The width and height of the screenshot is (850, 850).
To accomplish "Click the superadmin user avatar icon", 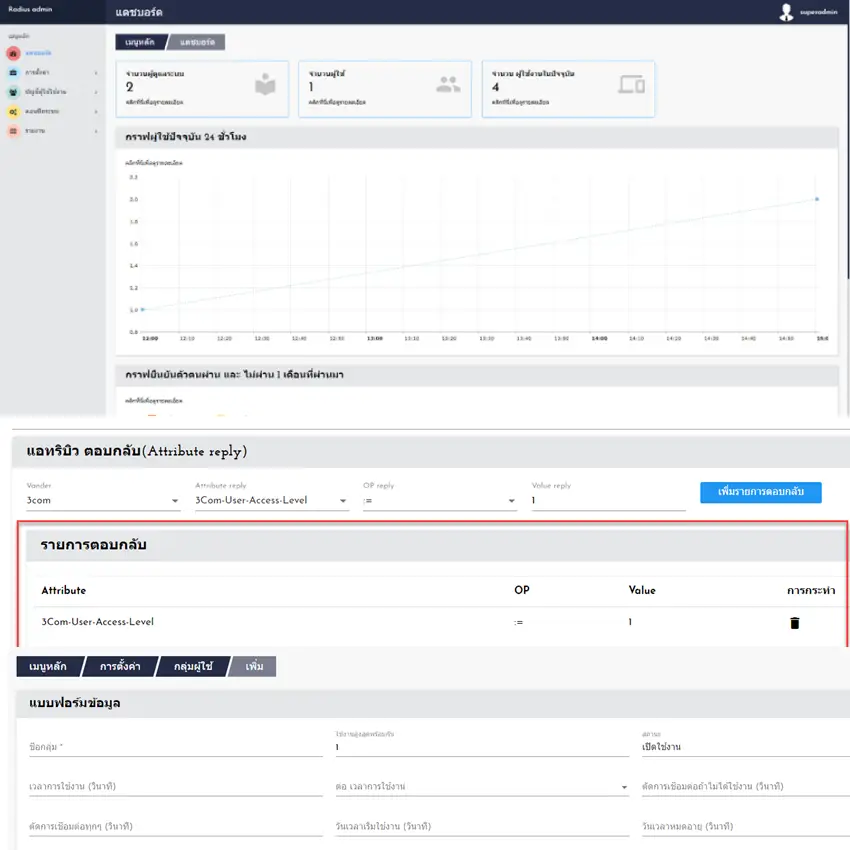I will tap(787, 12).
